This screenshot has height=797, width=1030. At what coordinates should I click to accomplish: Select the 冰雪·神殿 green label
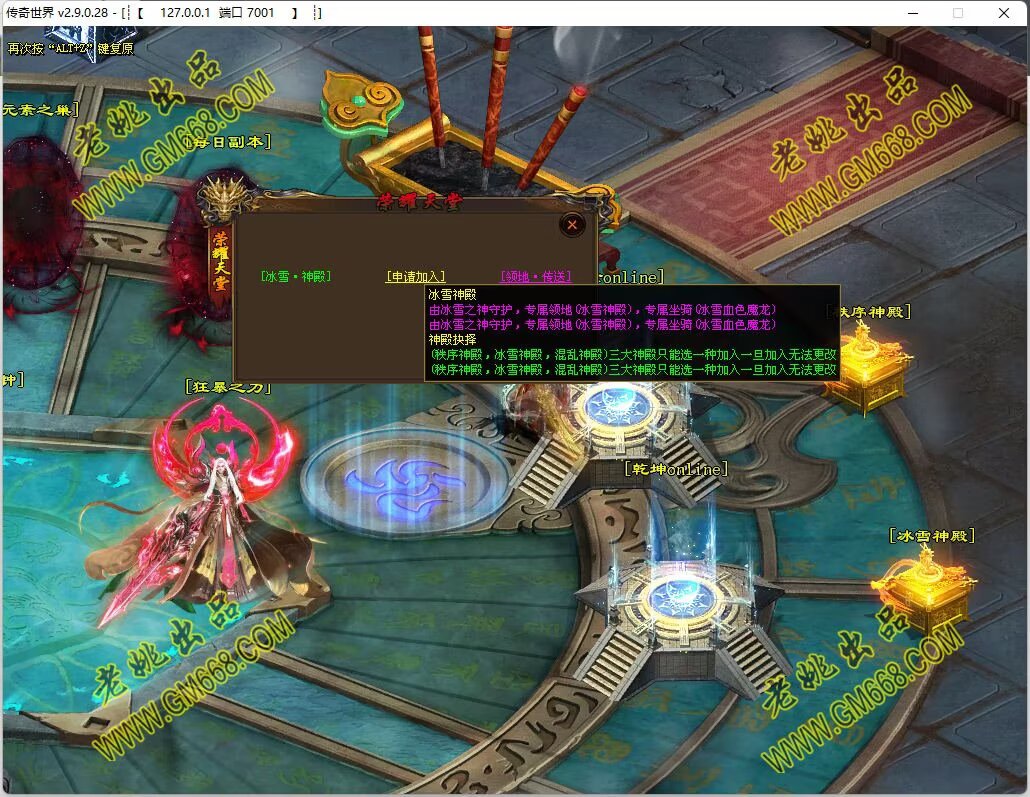coord(295,277)
